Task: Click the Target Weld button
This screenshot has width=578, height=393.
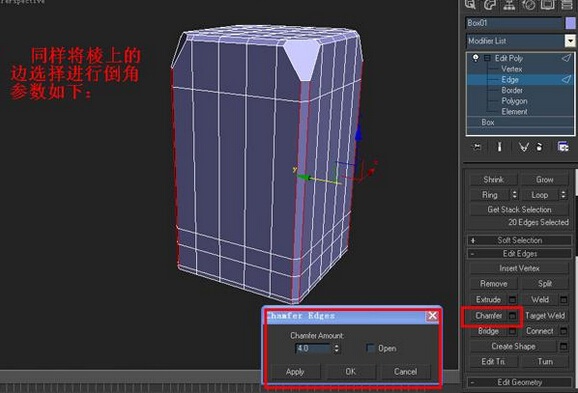Action: (544, 316)
